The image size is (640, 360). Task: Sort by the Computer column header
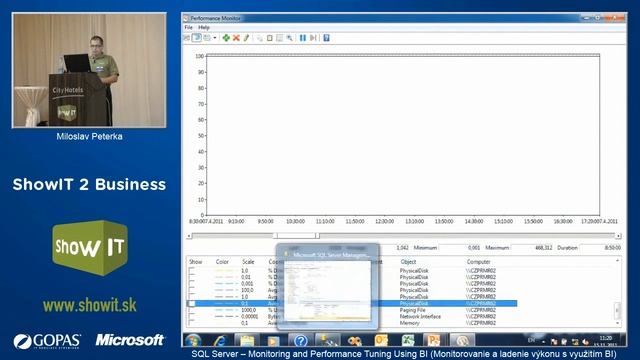[x=478, y=262]
